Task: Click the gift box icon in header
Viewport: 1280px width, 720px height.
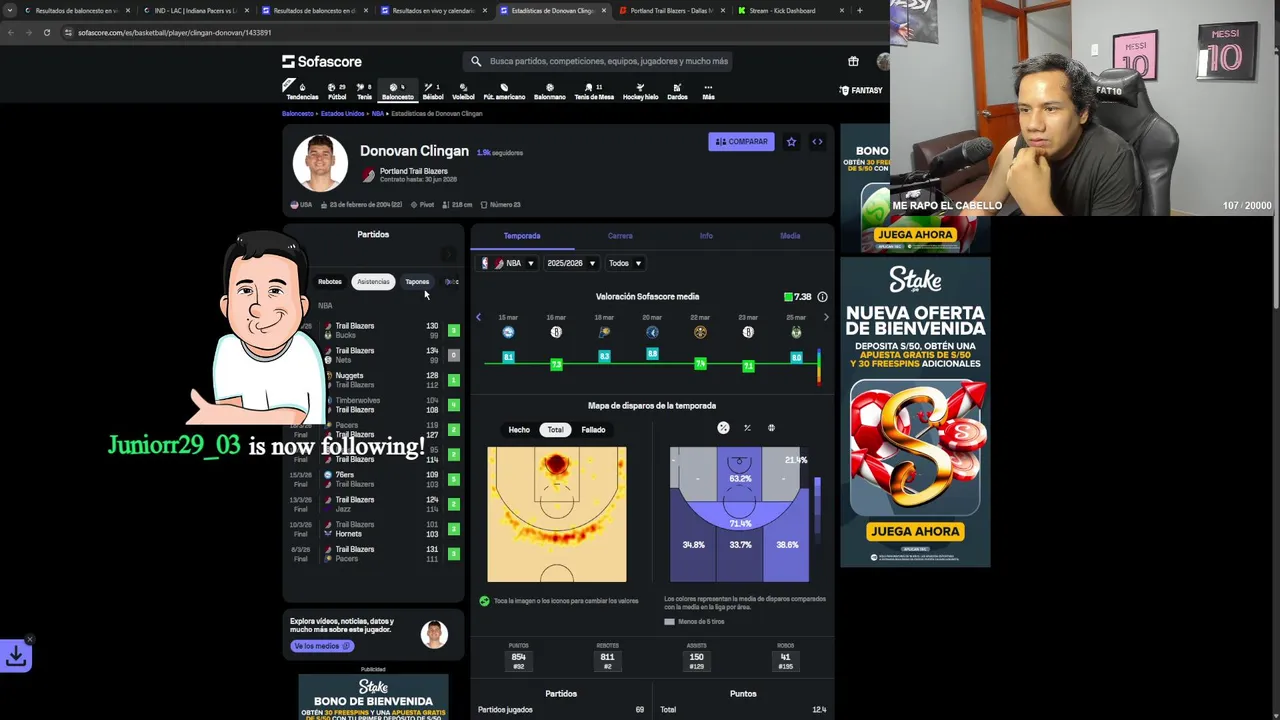Action: pos(853,61)
